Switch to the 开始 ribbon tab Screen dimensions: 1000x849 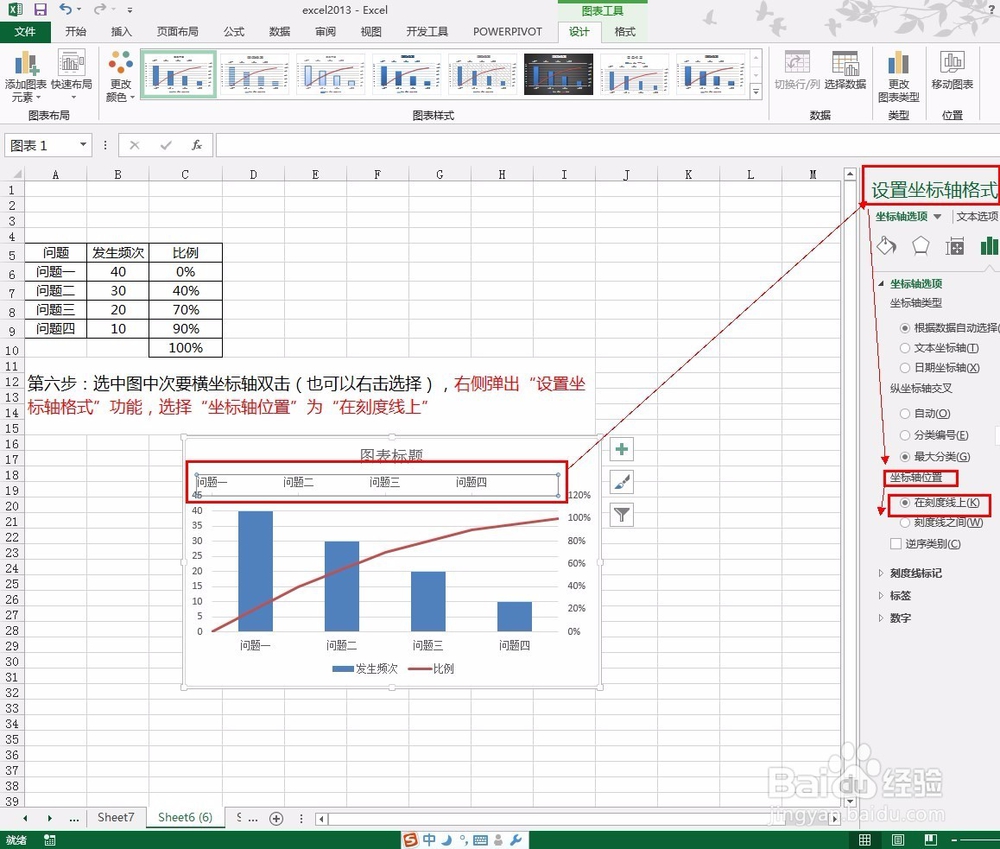(75, 31)
